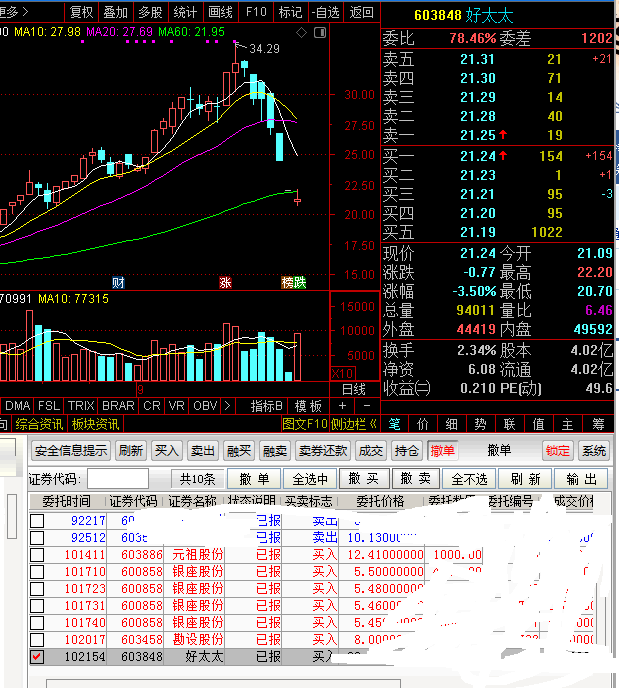Open the 系统 menu button
The image size is (619, 688).
(594, 451)
